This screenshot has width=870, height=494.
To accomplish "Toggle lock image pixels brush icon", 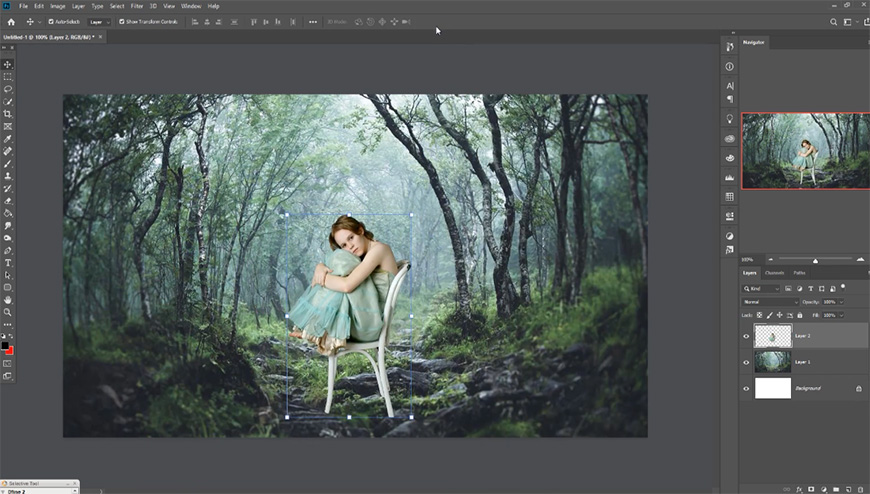I will pyautogui.click(x=770, y=315).
